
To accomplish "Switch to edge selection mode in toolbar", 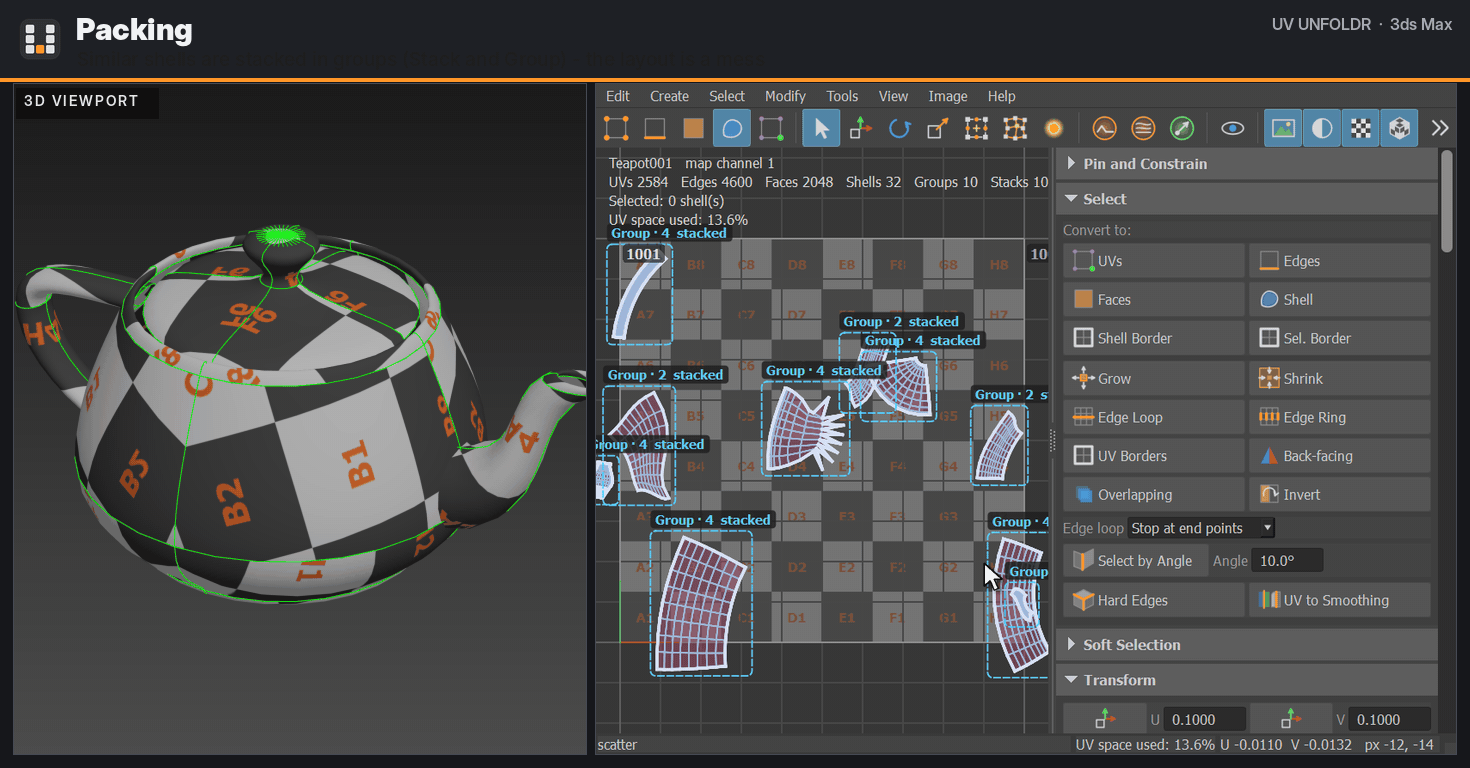I will [655, 128].
